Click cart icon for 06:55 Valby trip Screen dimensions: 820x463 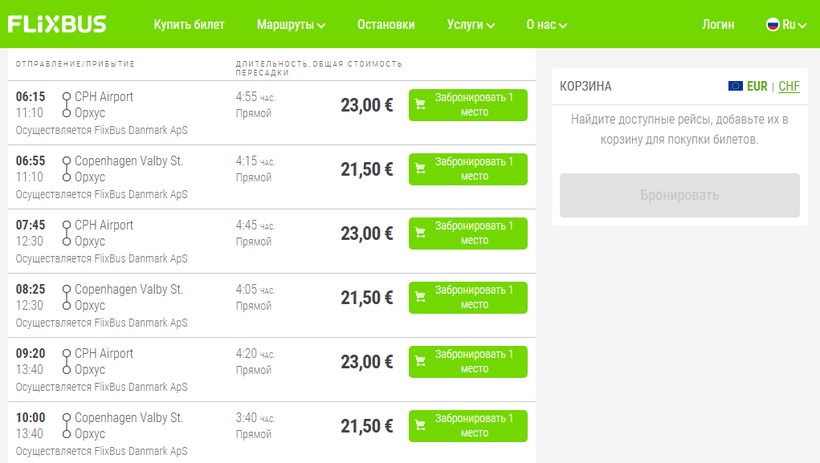coord(421,169)
